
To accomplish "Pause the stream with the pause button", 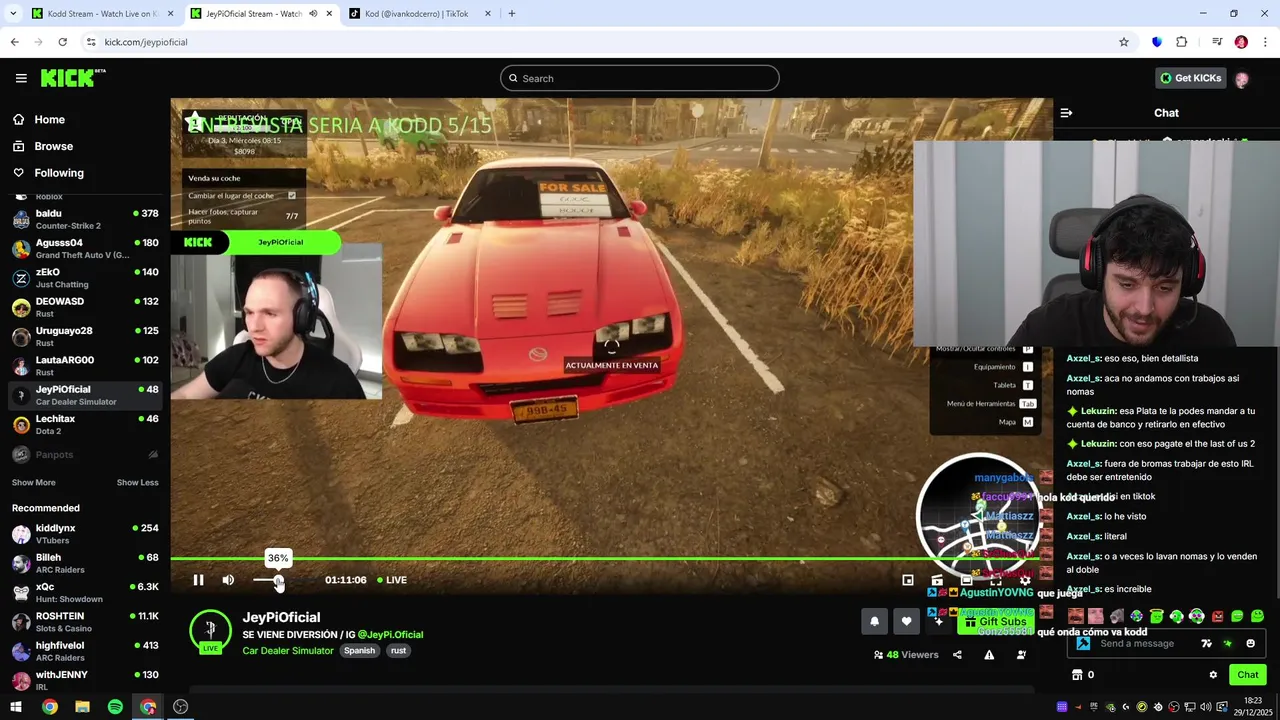I will [198, 580].
